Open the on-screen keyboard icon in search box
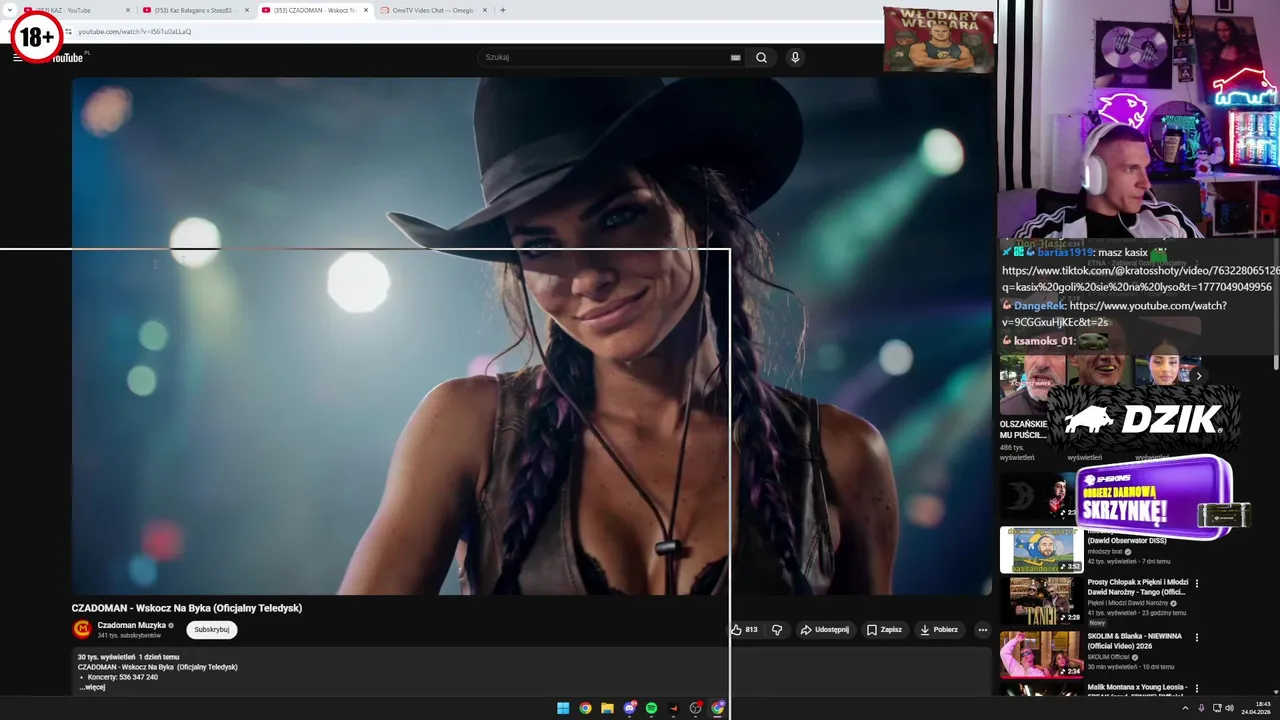 (735, 57)
